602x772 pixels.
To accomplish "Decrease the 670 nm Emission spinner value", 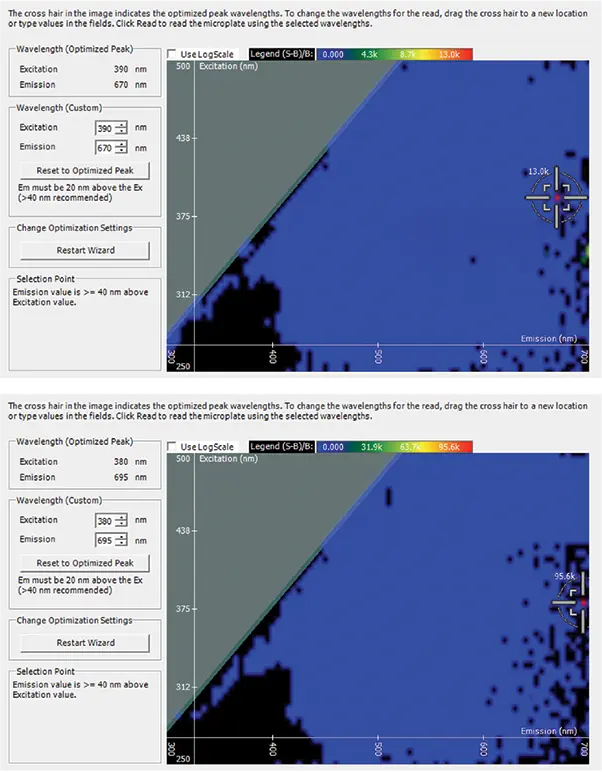I will point(121,151).
